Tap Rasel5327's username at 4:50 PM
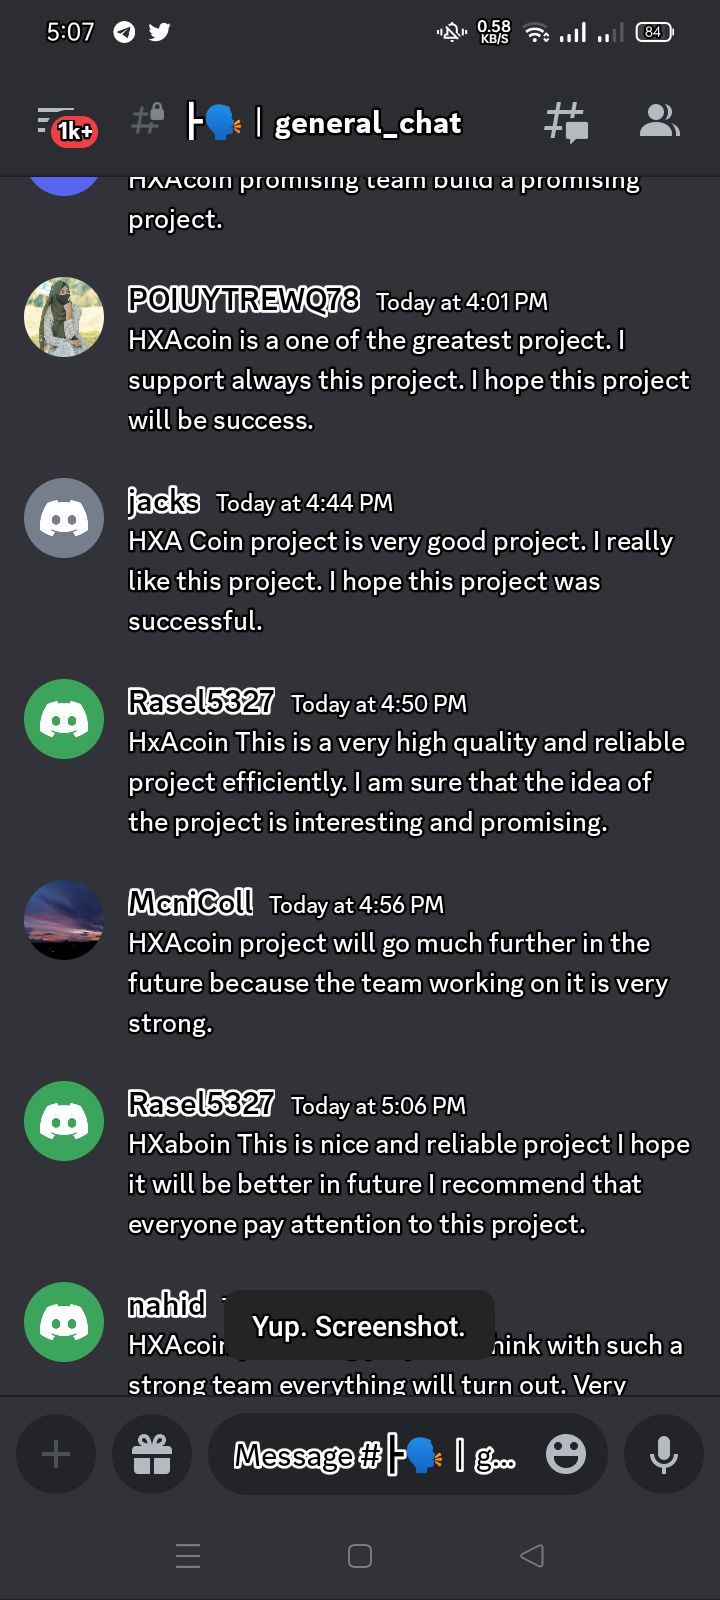Image resolution: width=720 pixels, height=1600 pixels. coord(201,702)
